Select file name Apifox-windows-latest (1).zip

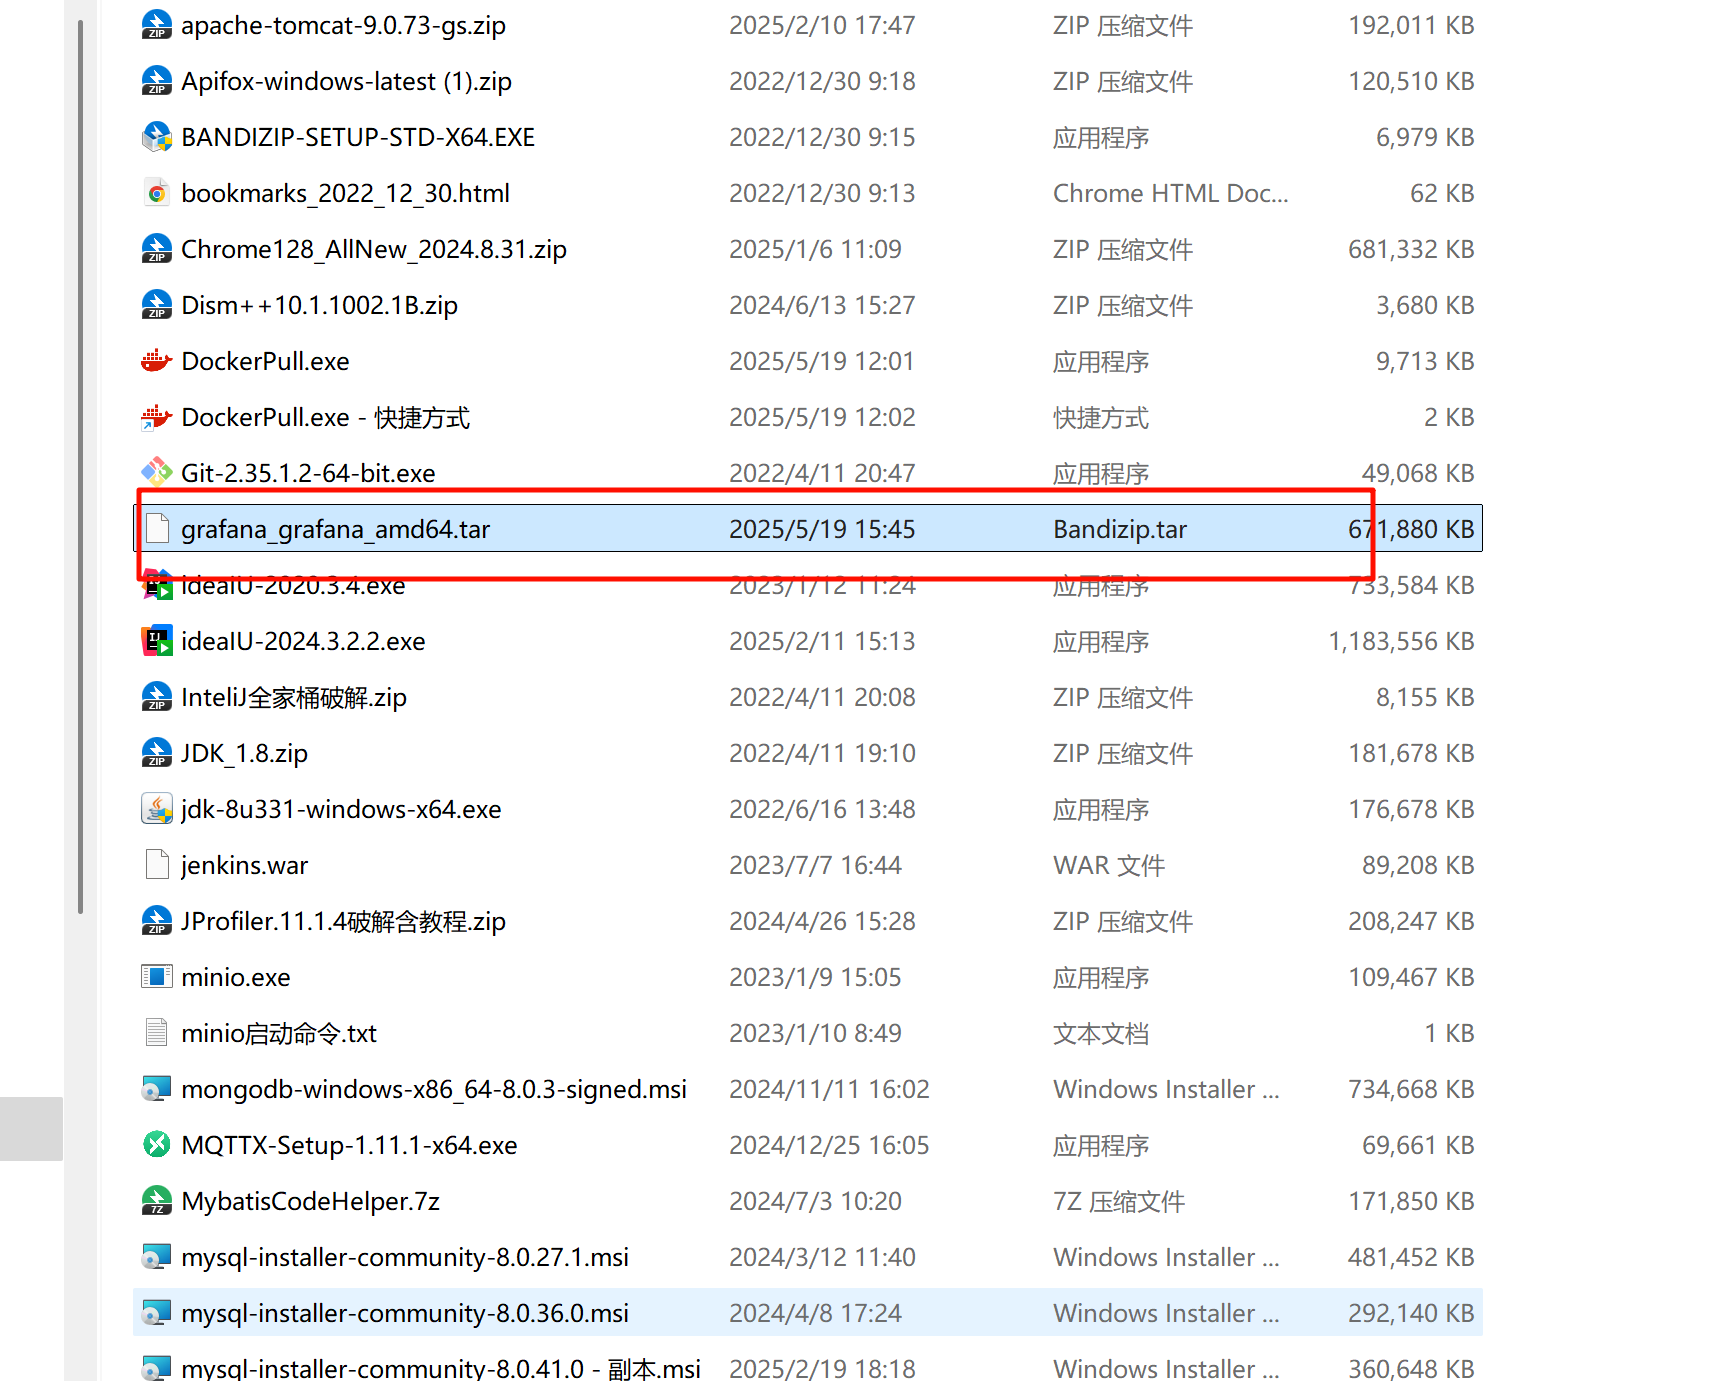click(346, 81)
